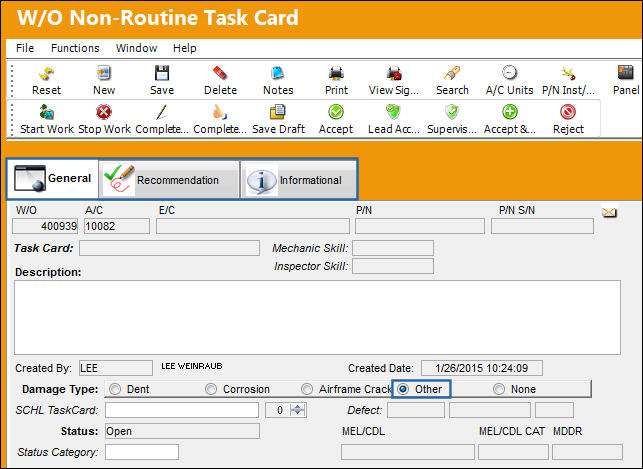The image size is (643, 469).
Task: Click the Status Category field
Action: [x=142, y=452]
